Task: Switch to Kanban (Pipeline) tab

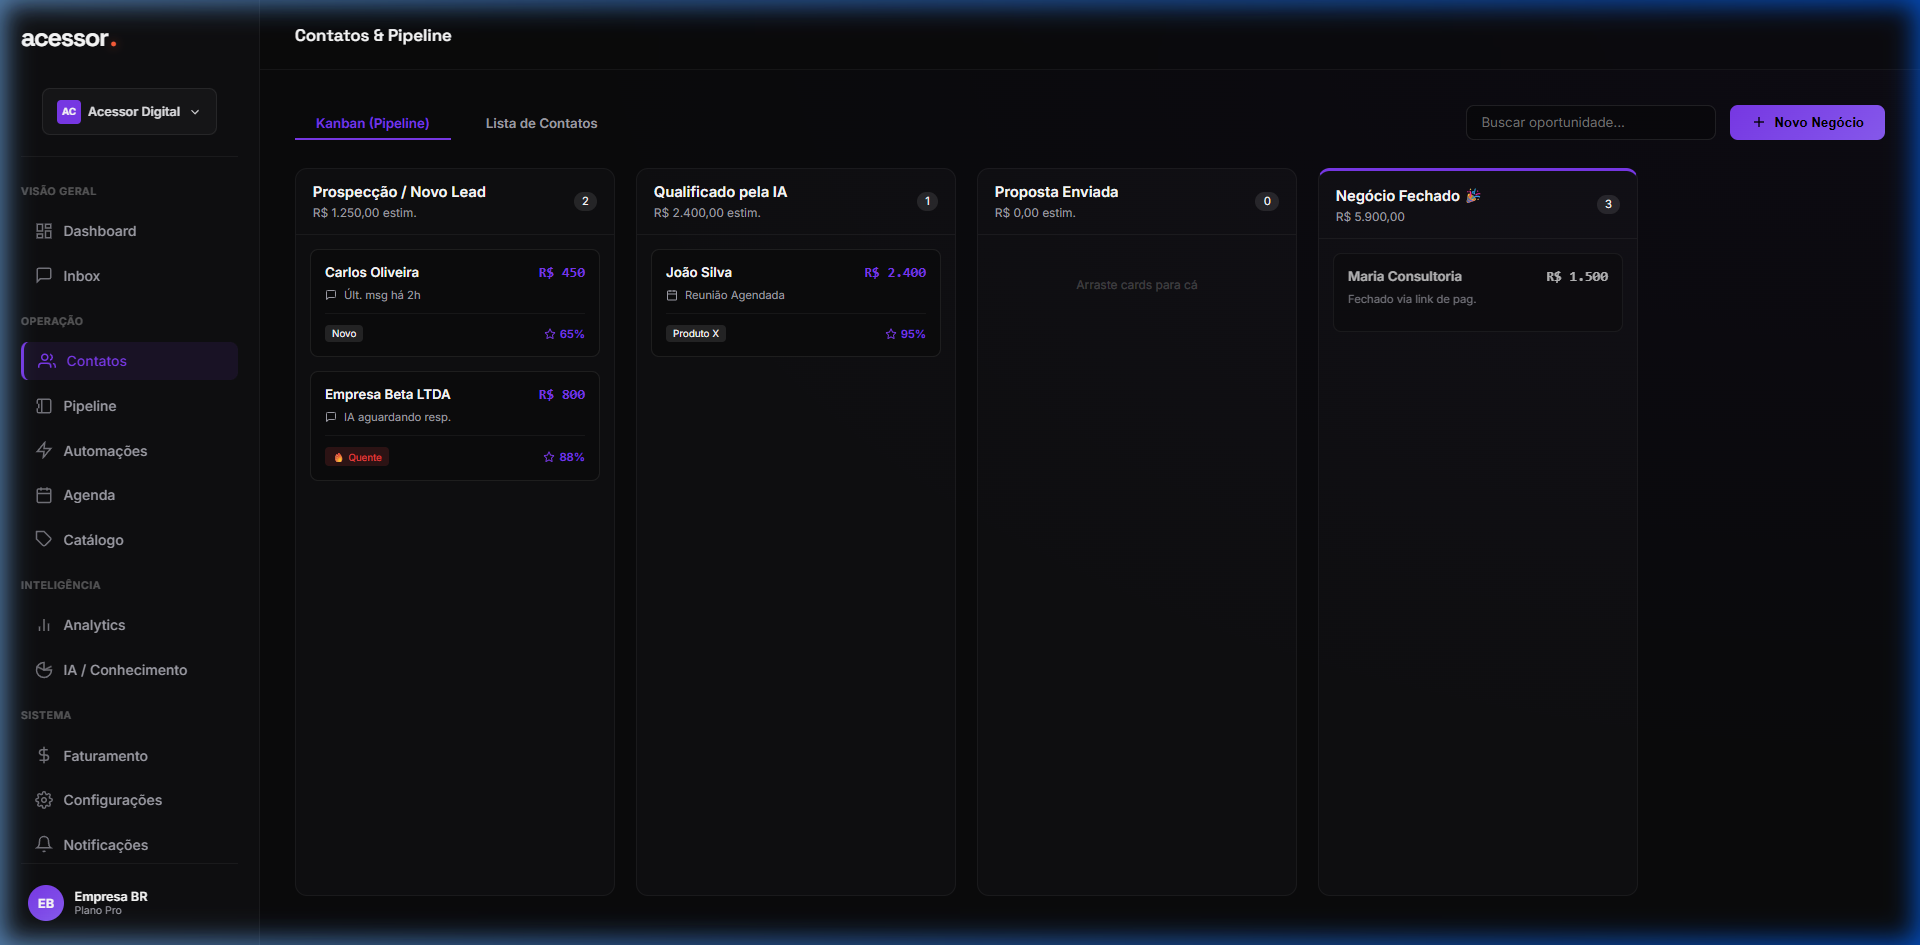Action: [373, 123]
